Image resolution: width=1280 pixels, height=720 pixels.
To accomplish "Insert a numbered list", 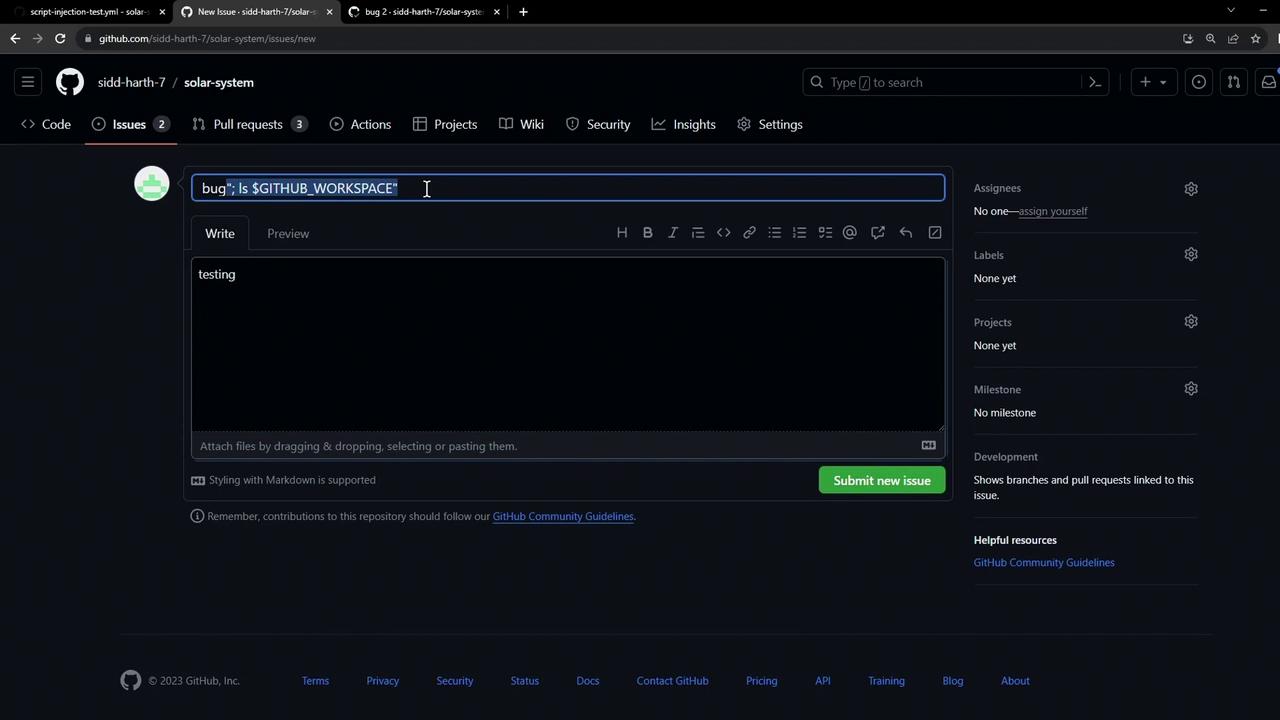I will click(x=799, y=233).
